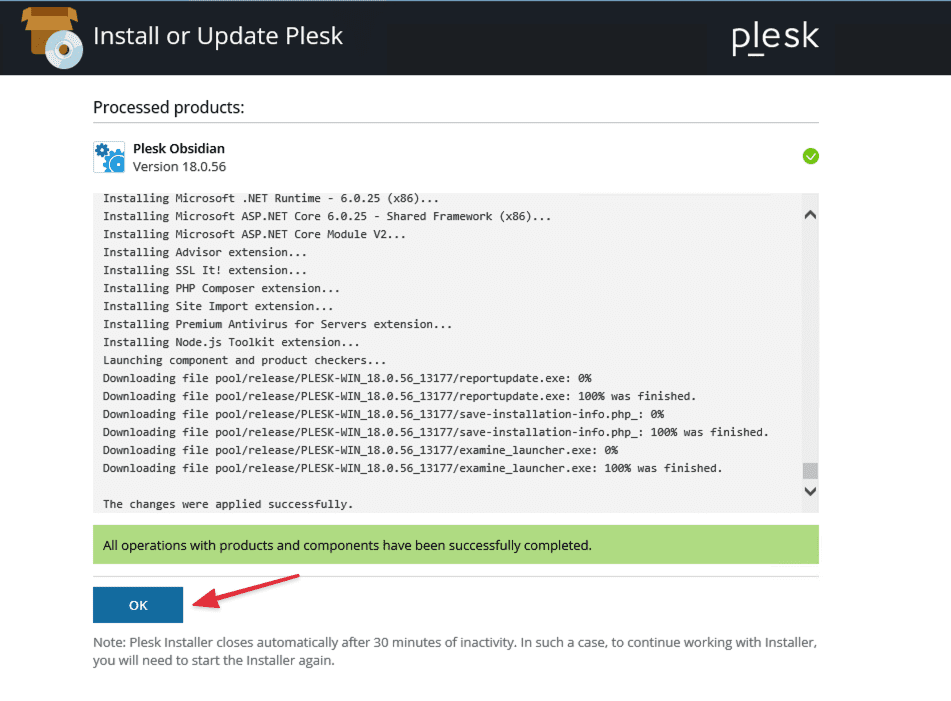This screenshot has width=951, height=701.
Task: Click the green completion message banner
Action: pos(455,545)
